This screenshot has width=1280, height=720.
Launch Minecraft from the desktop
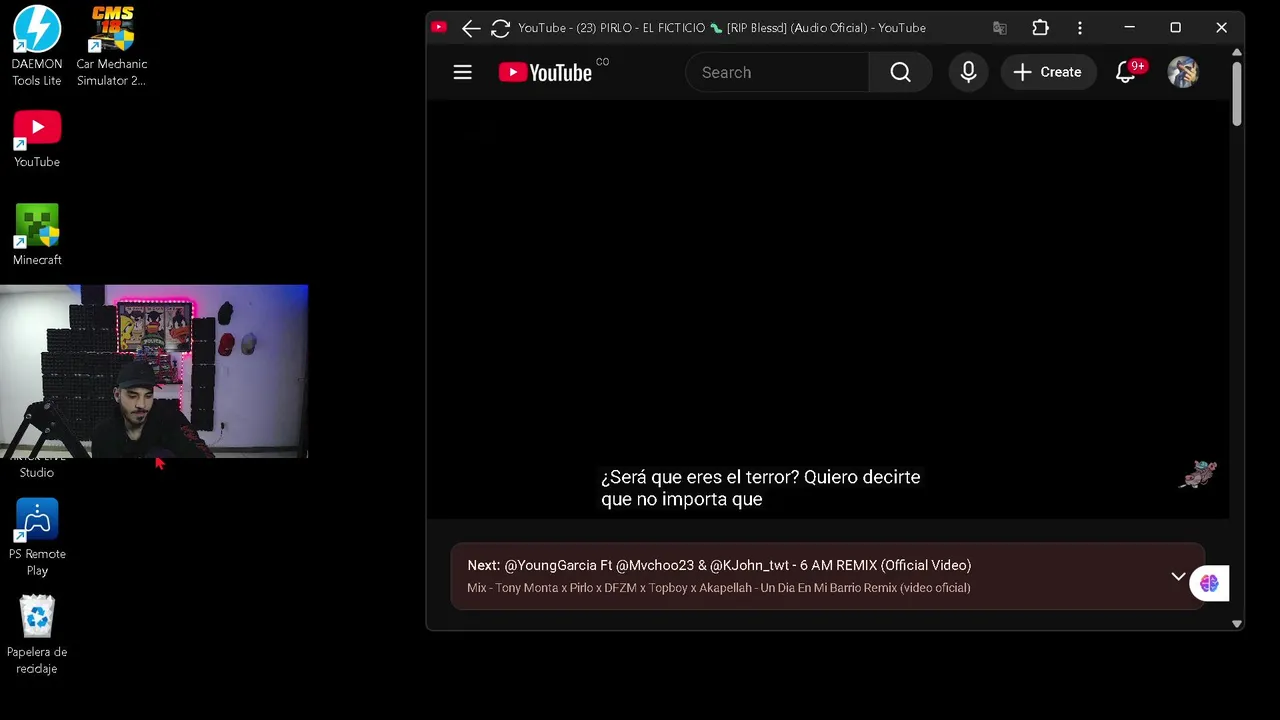[x=37, y=235]
